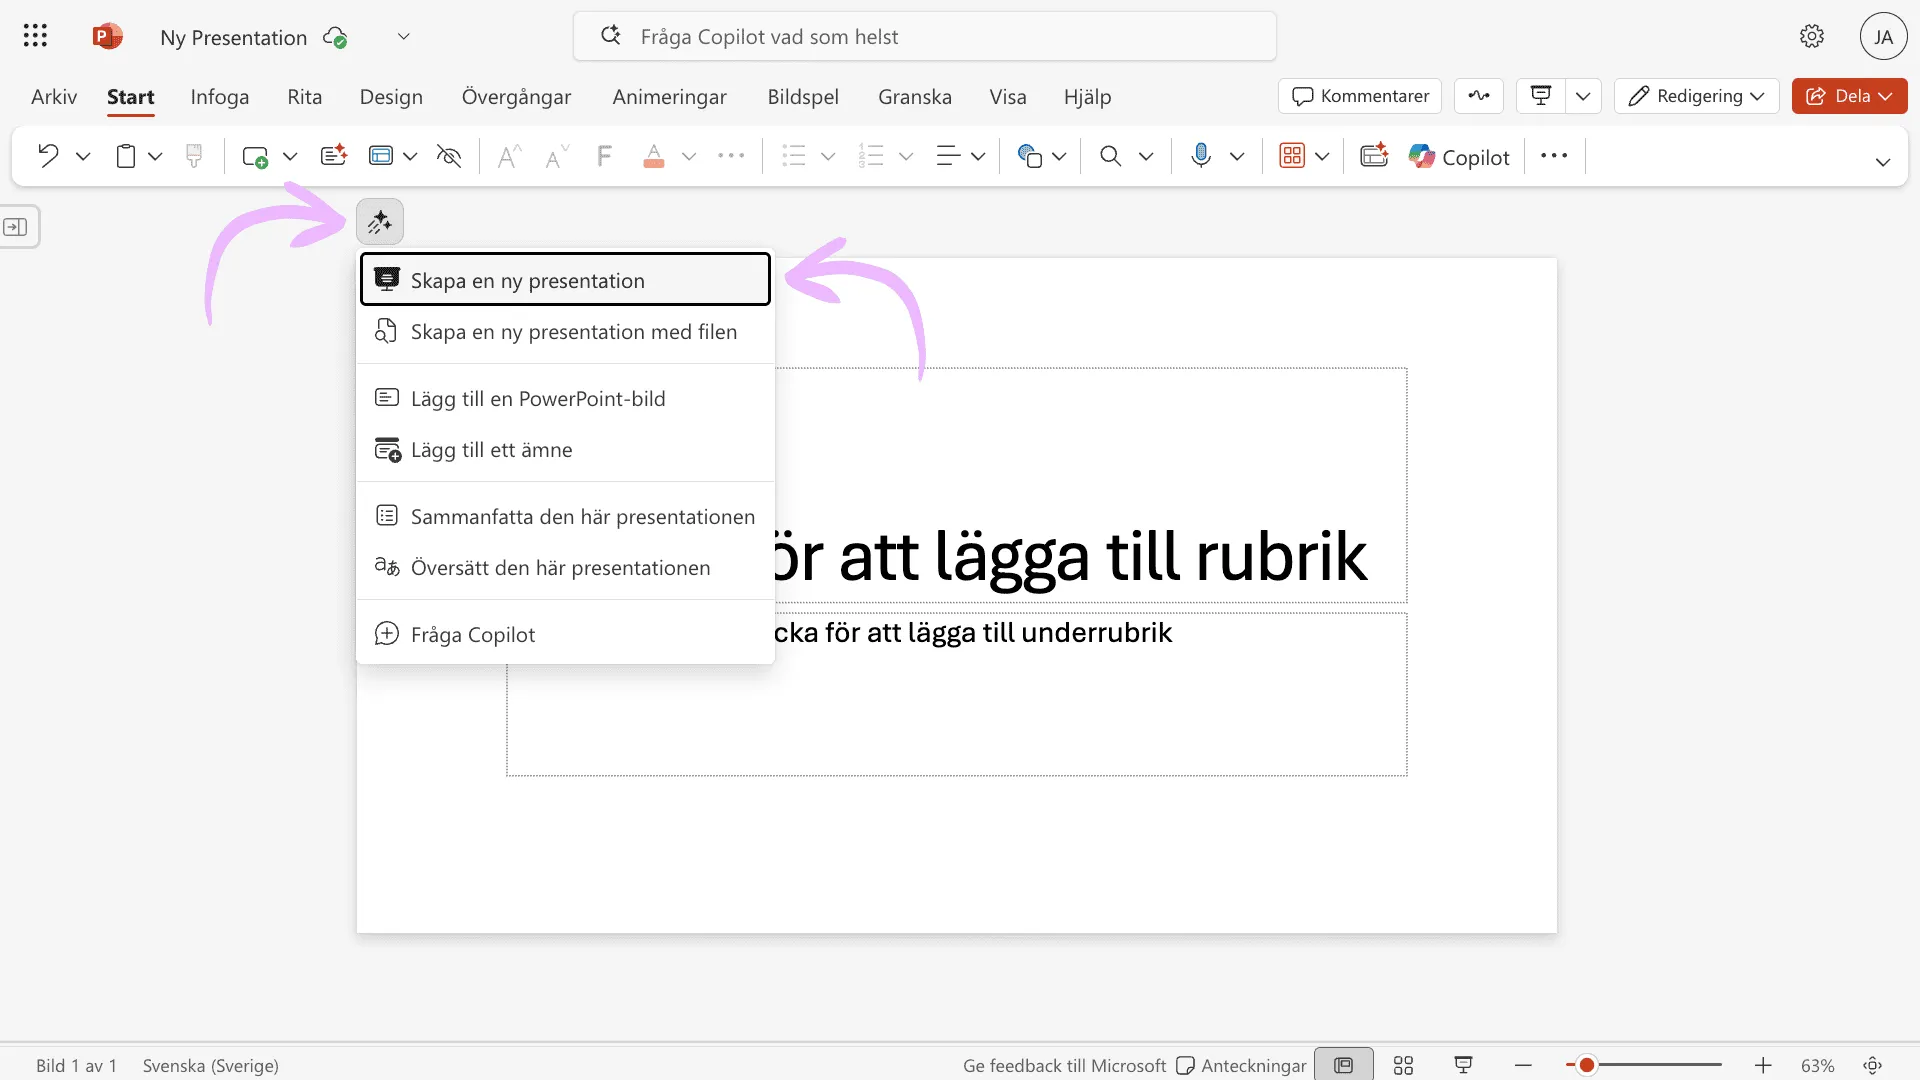Screen dimensions: 1920x1080
Task: Expand the file name dropdown chevron
Action: pyautogui.click(x=404, y=37)
